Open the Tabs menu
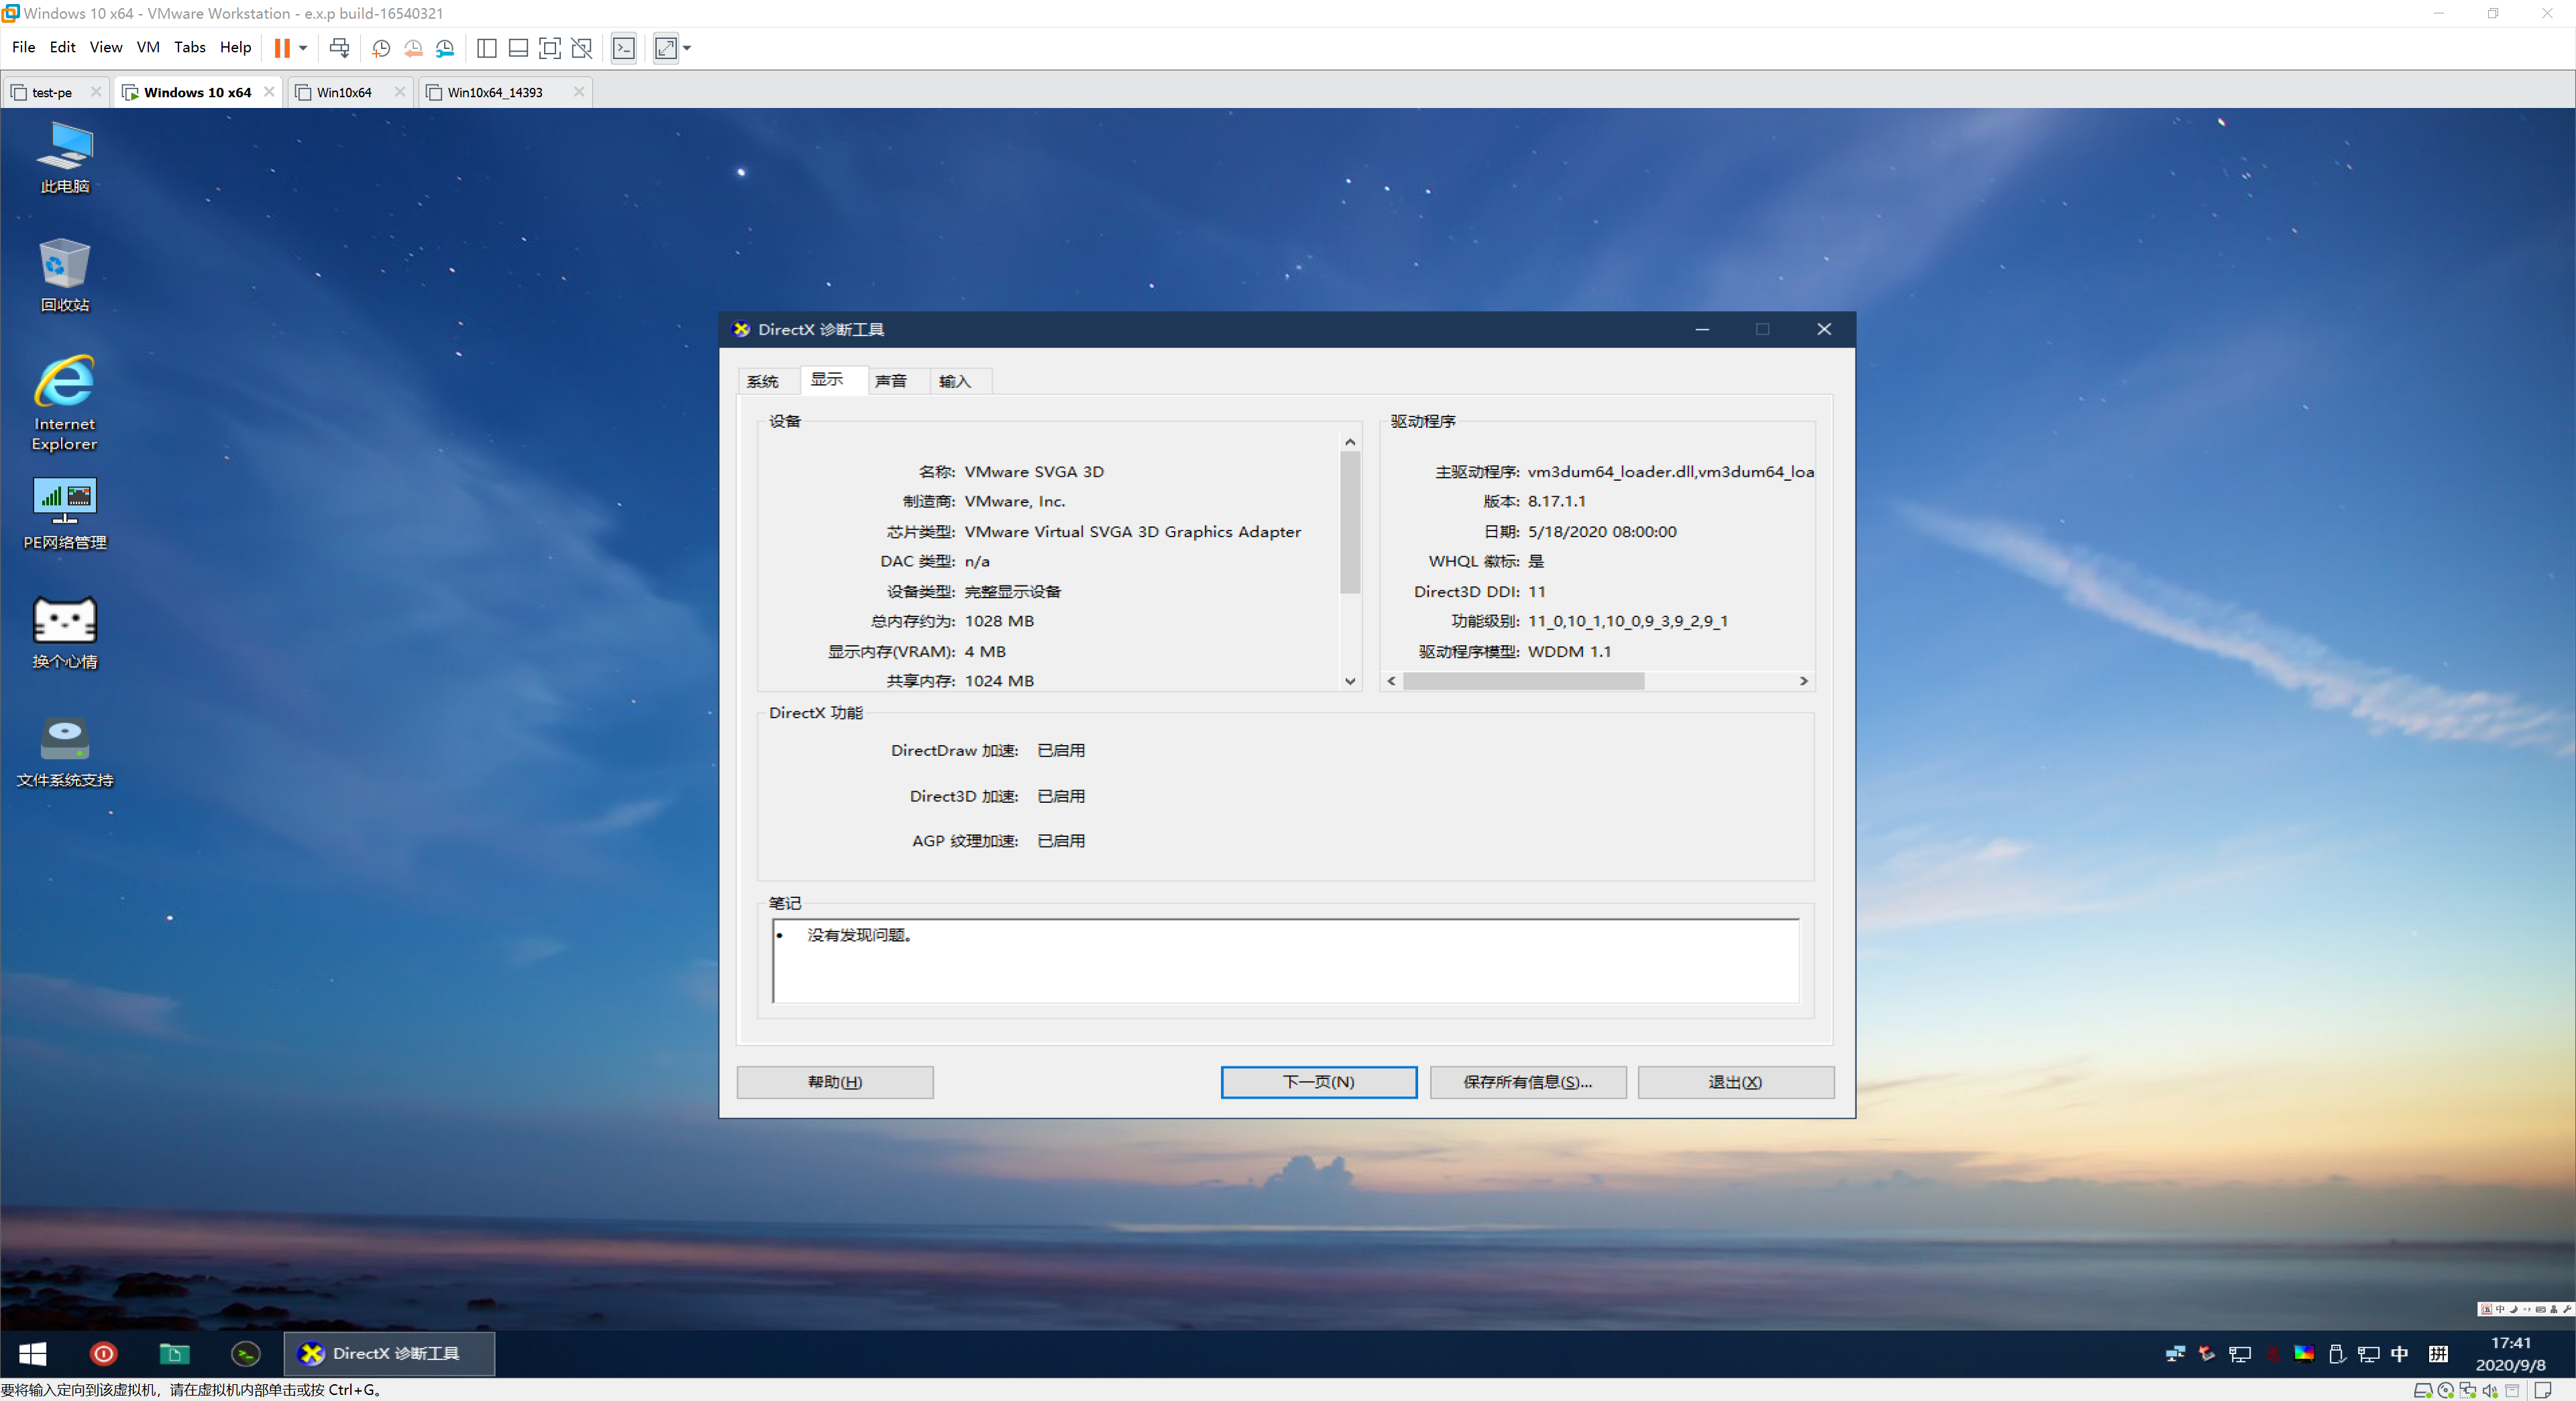The image size is (2576, 1401). coord(190,47)
